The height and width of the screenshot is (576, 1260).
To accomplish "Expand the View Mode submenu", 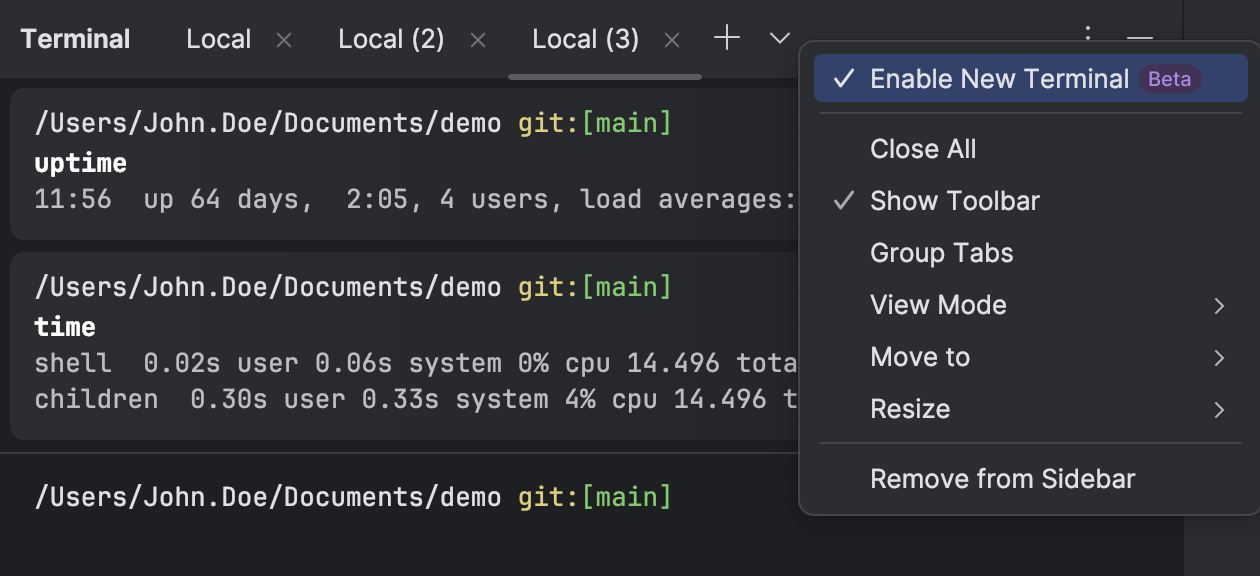I will click(938, 305).
